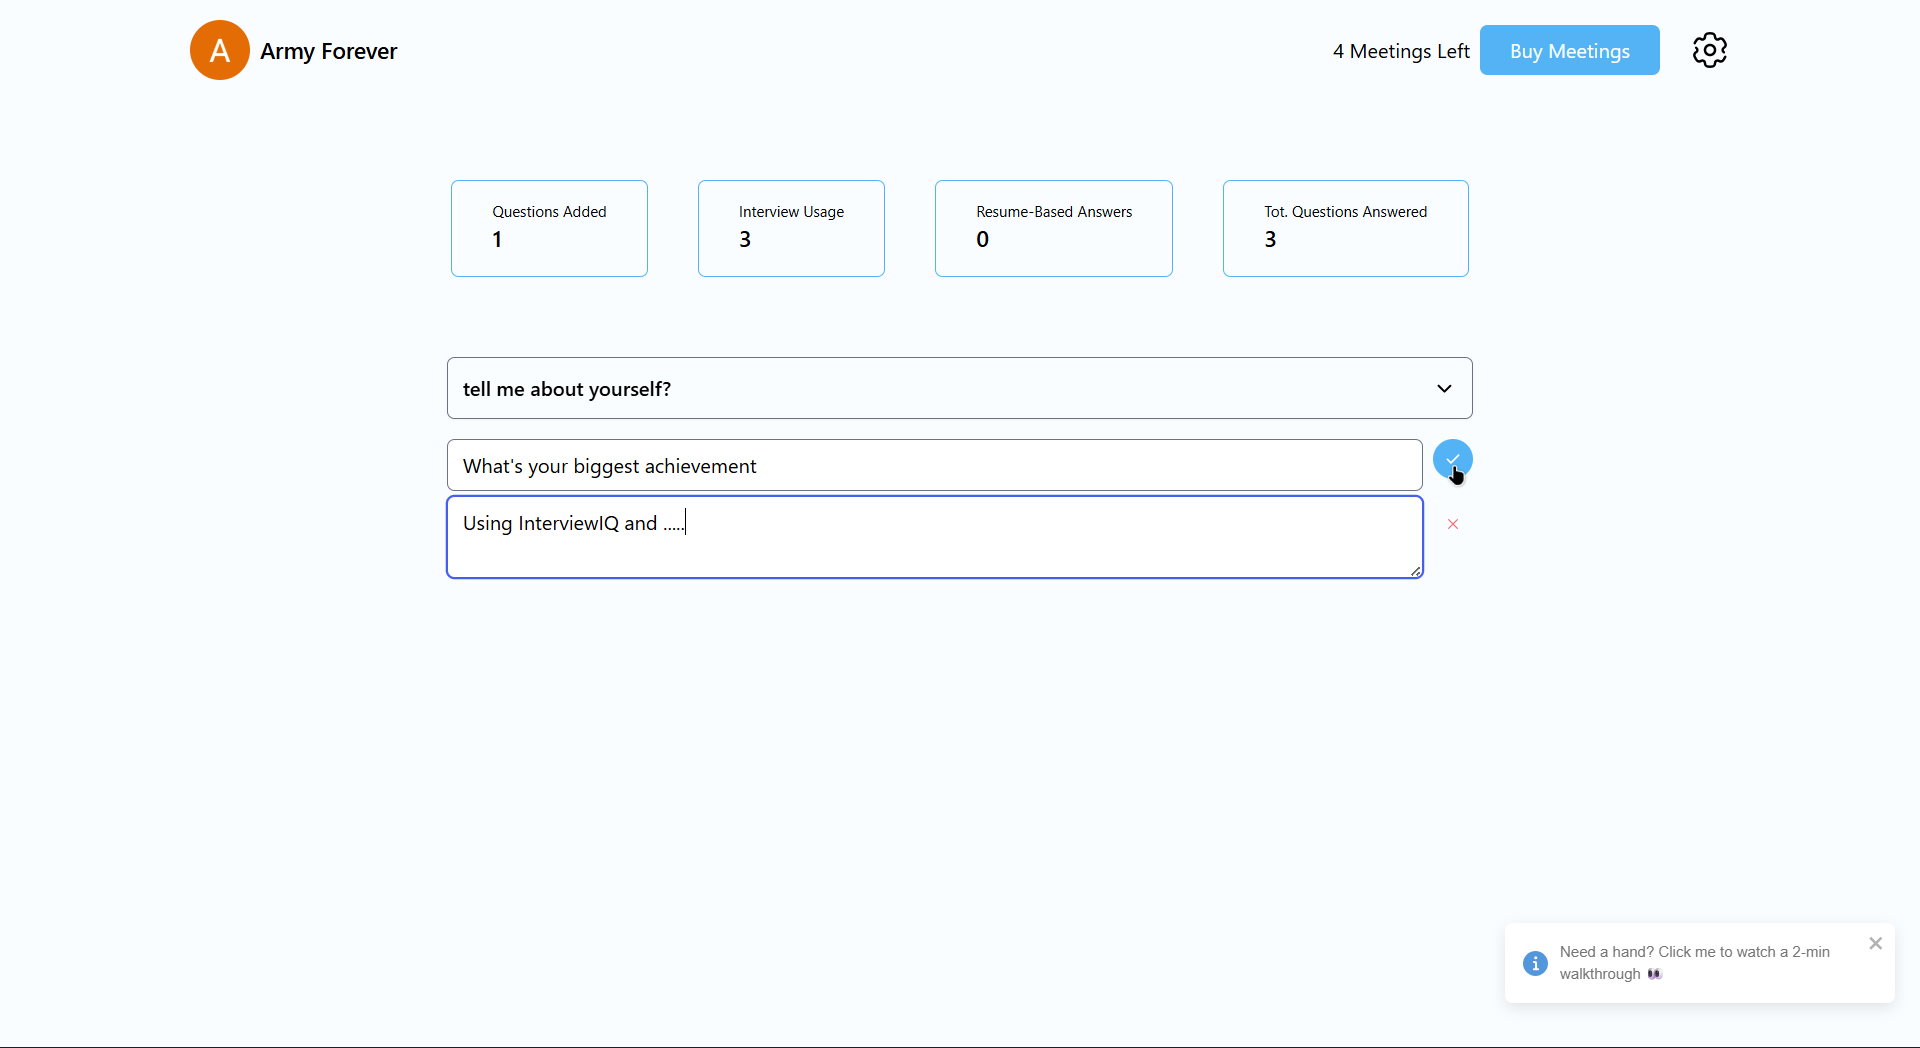
Task: Confirm the answer with the blue checkmark icon
Action: point(1452,460)
